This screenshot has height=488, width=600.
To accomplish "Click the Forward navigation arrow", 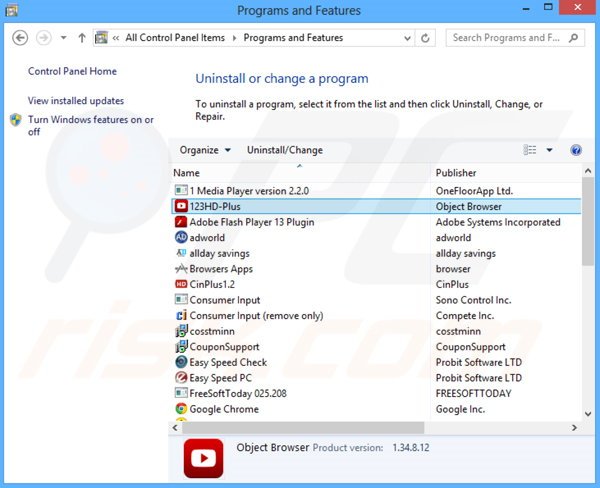I will point(44,38).
